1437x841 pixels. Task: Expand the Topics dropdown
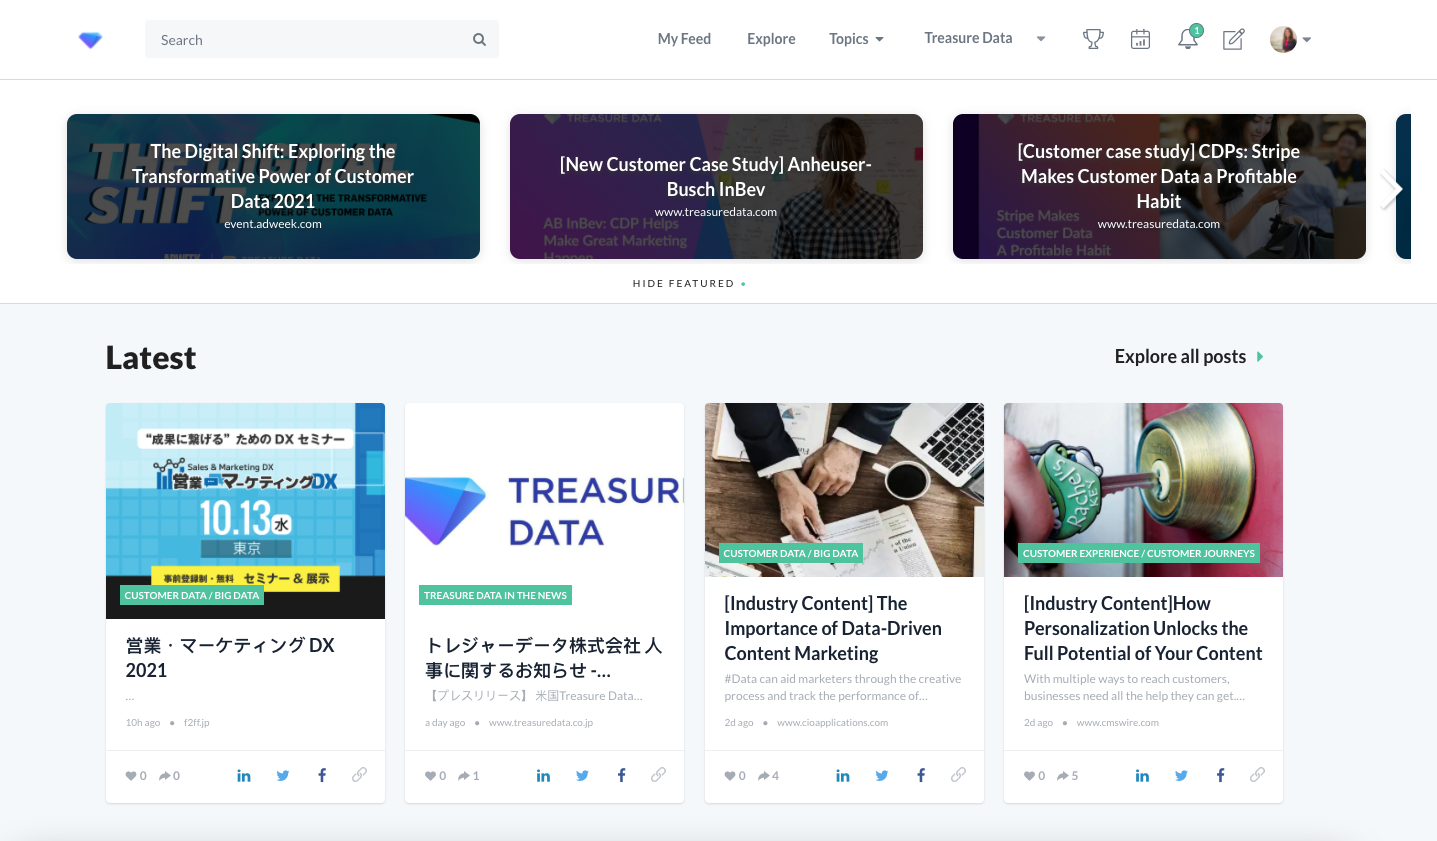[856, 39]
